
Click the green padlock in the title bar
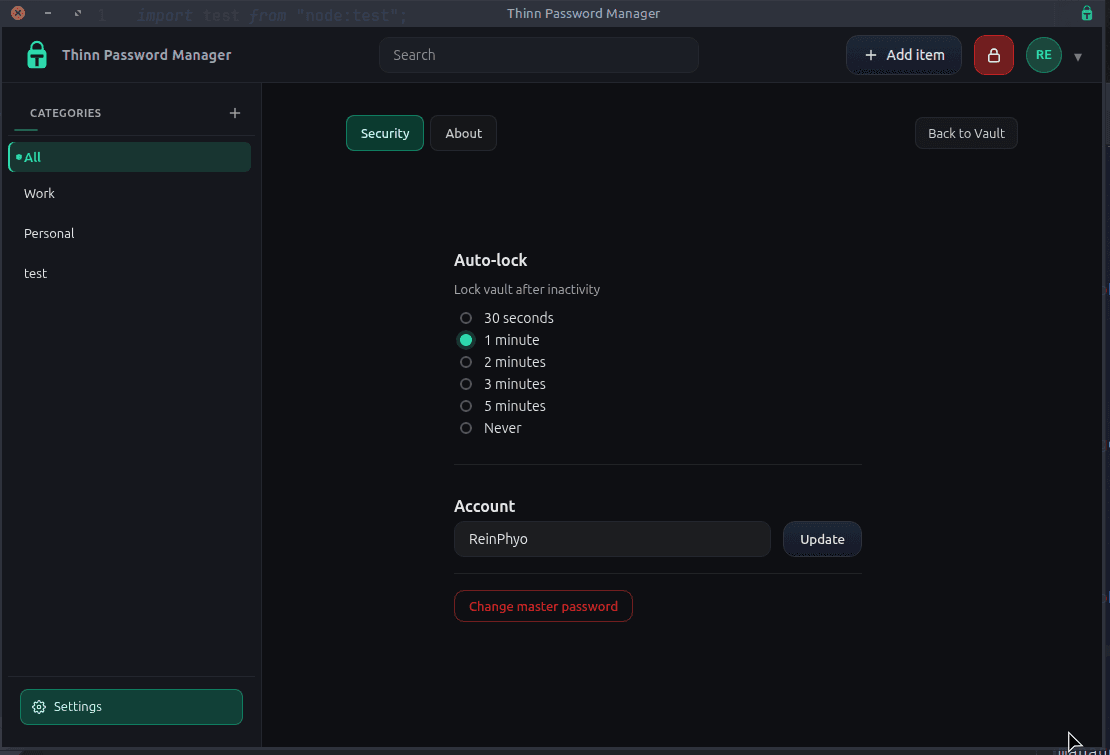click(1086, 13)
